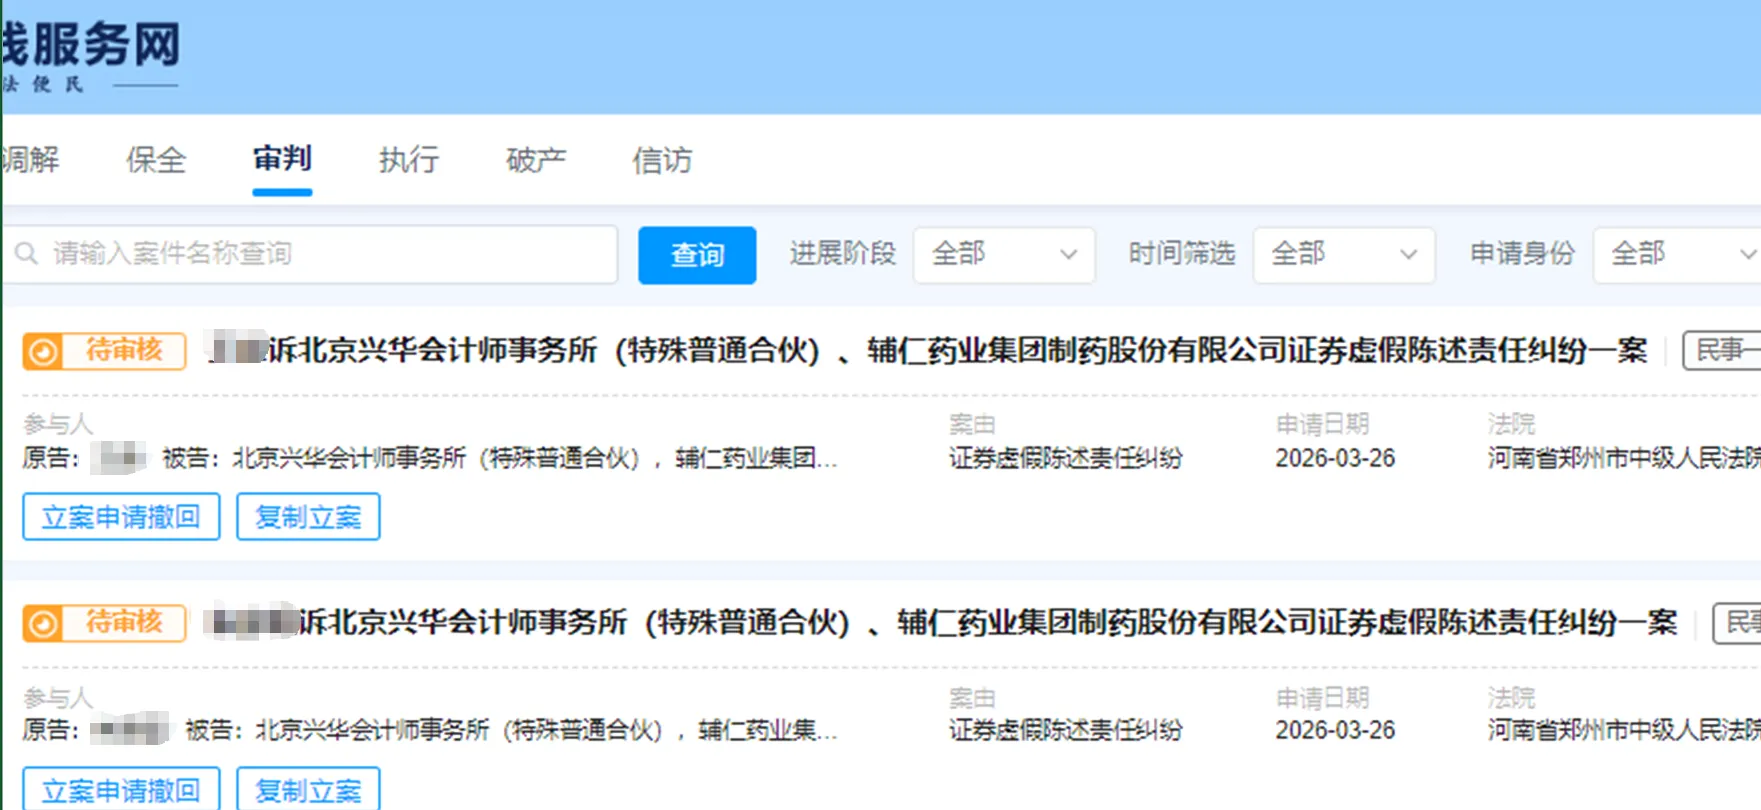Click first case defendant 被告 text
Viewport: 1761px width, 810px height.
click(x=500, y=458)
